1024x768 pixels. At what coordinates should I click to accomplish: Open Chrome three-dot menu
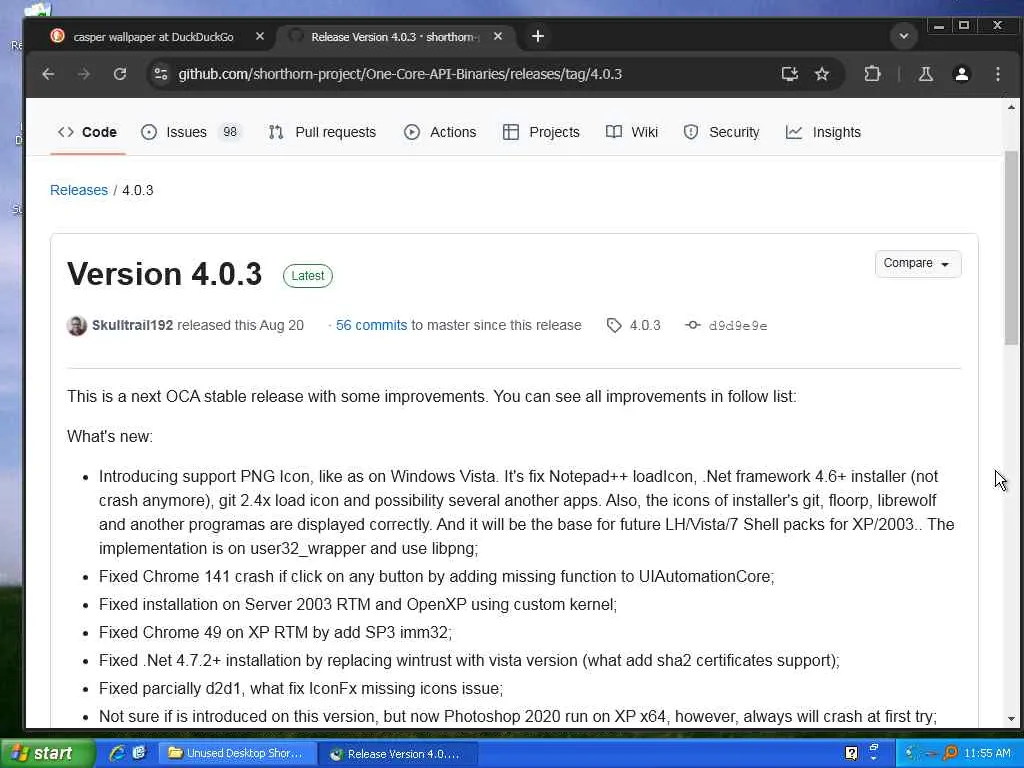tap(997, 74)
